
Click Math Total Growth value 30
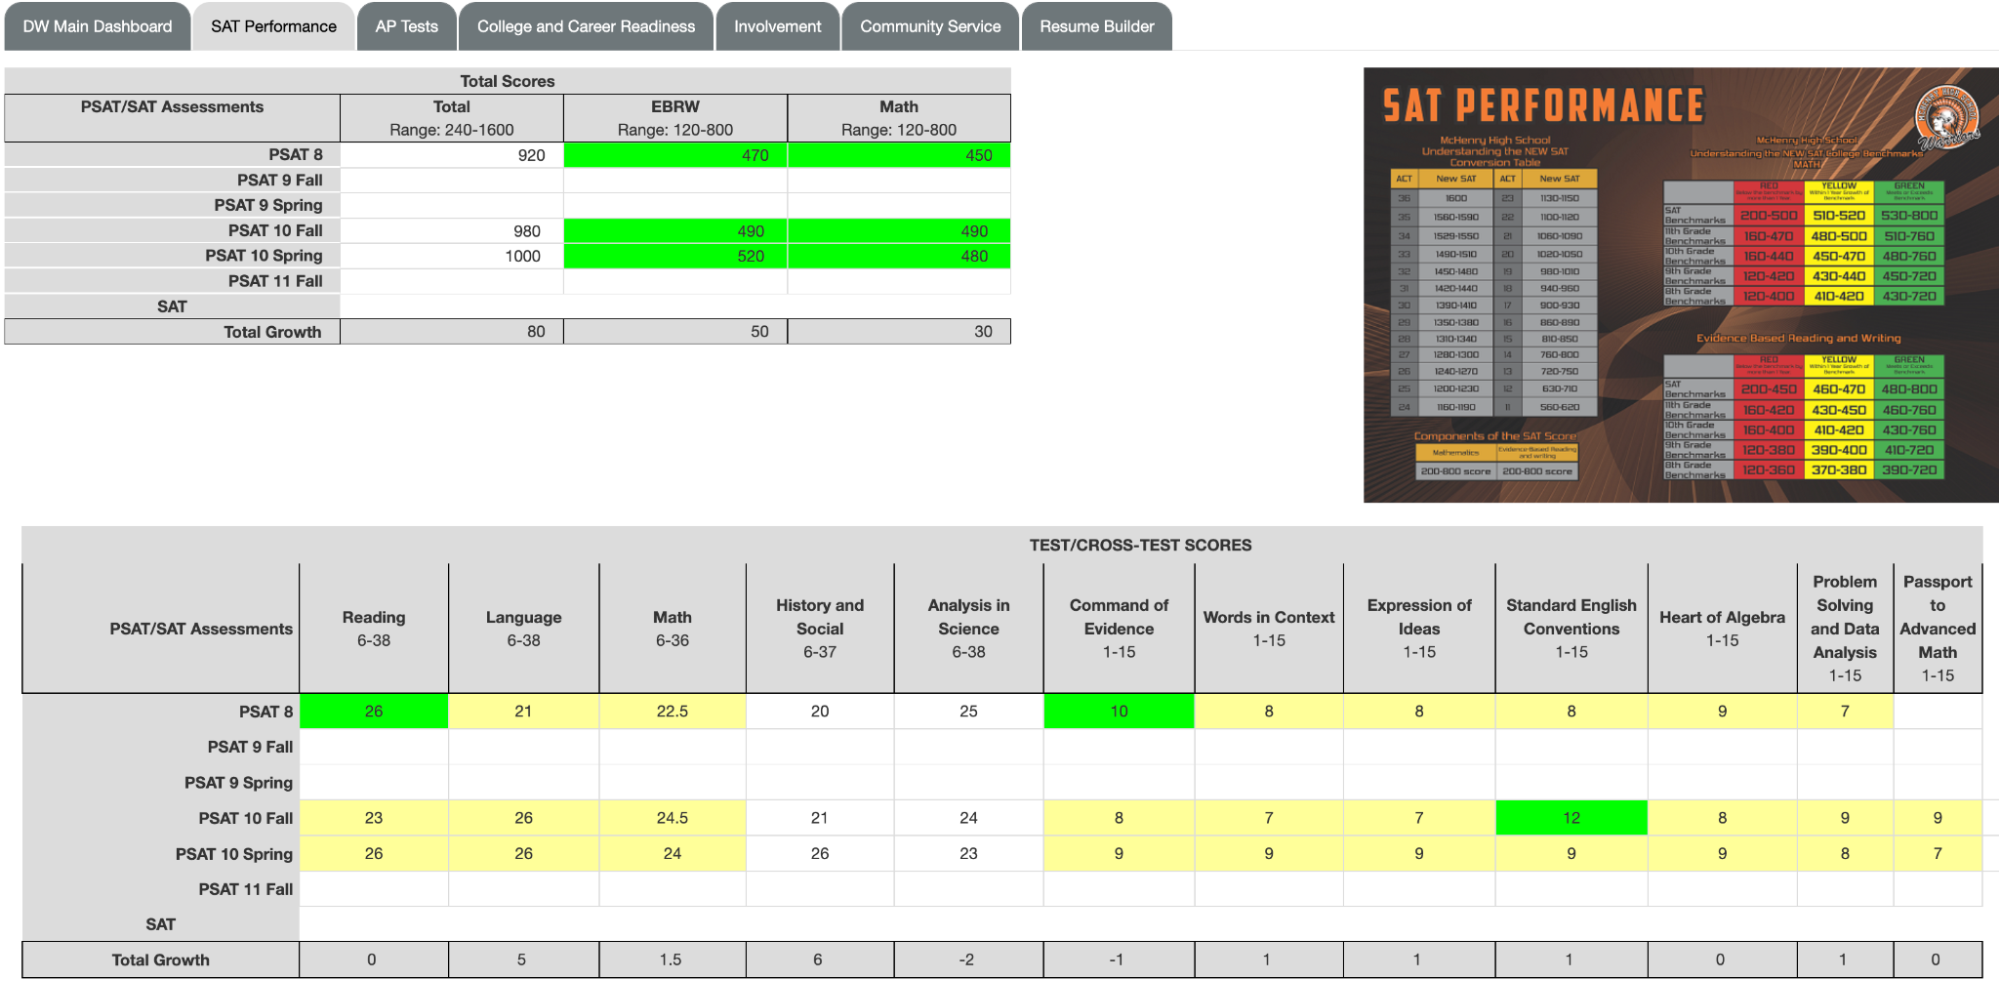[899, 331]
